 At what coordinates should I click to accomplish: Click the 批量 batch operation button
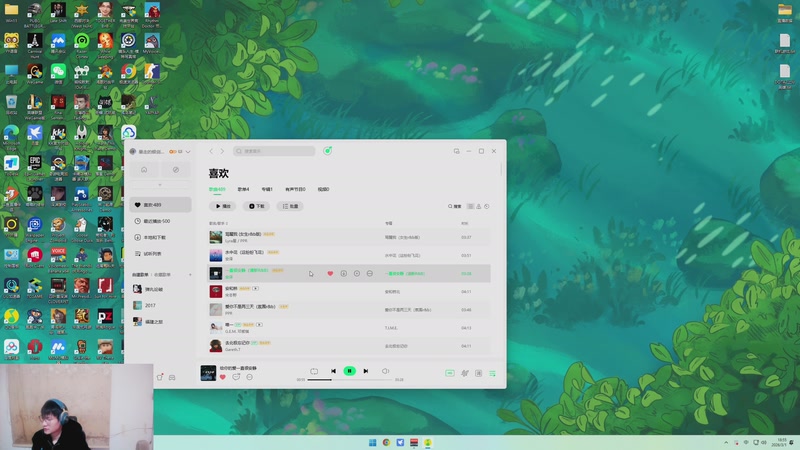(x=290, y=206)
